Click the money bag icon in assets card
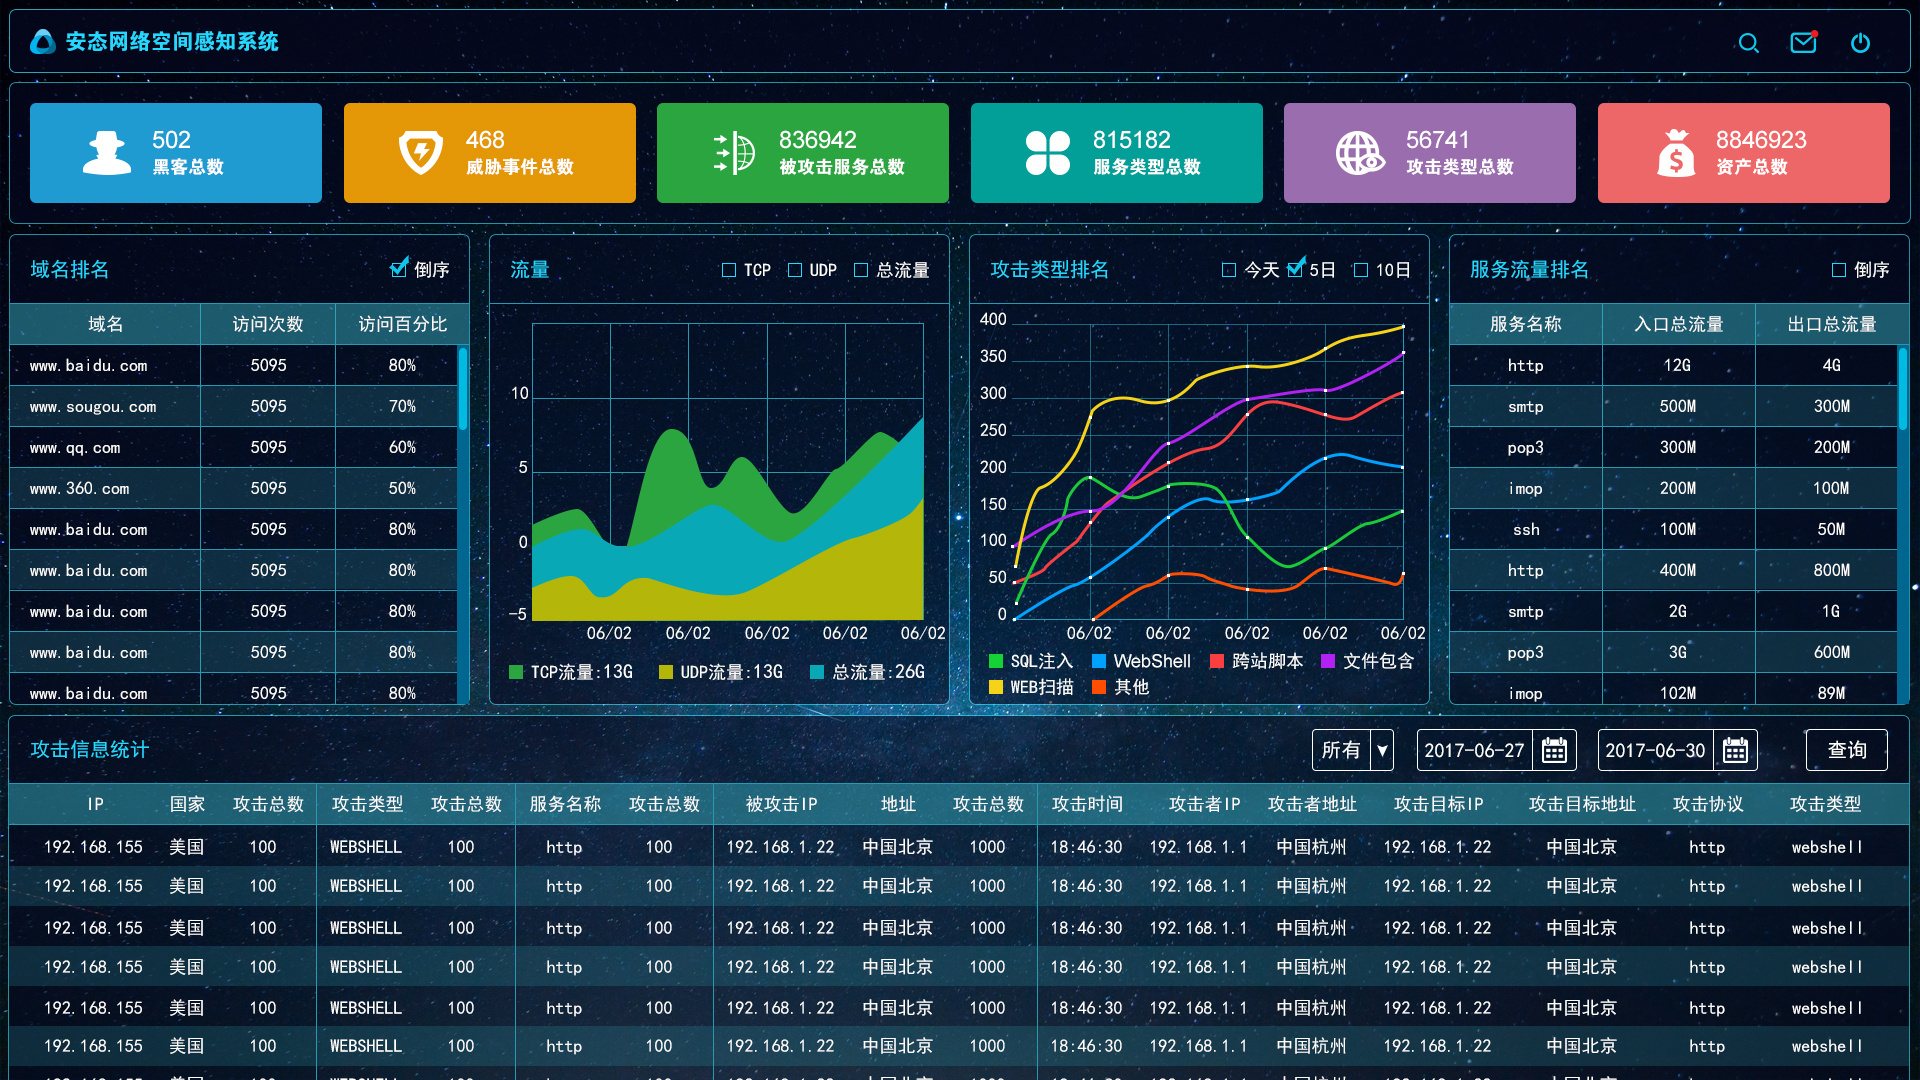The image size is (1920, 1080). [x=1676, y=153]
